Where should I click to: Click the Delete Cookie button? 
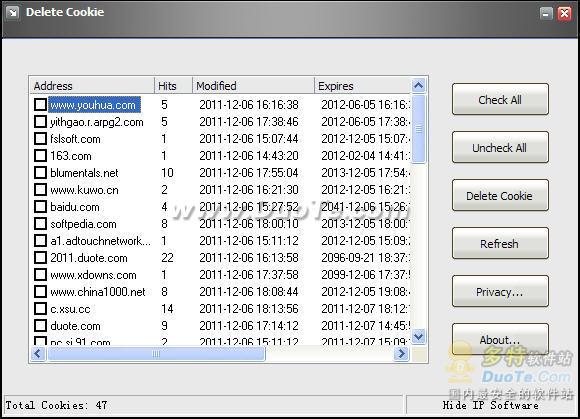(x=500, y=196)
